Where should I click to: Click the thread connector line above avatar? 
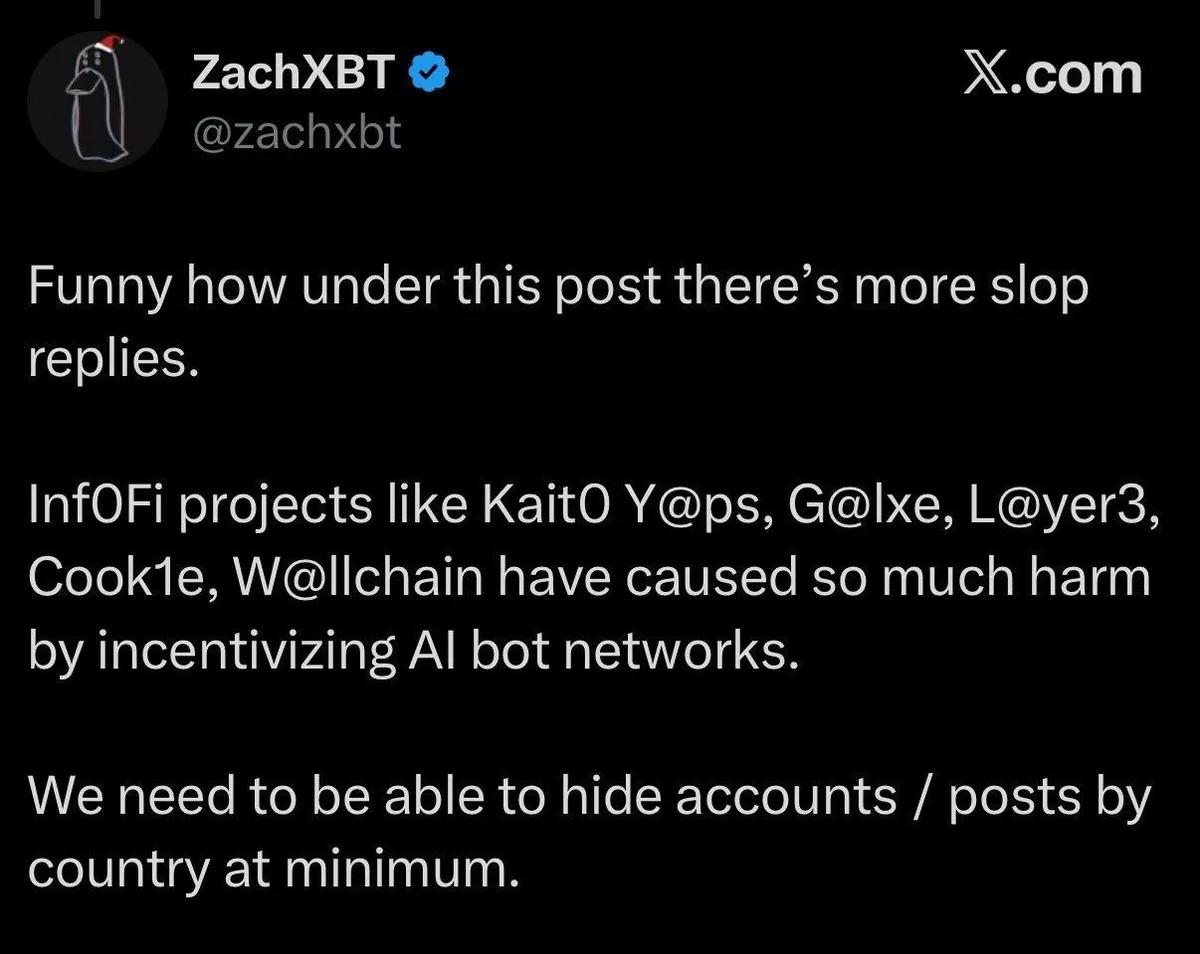(97, 6)
